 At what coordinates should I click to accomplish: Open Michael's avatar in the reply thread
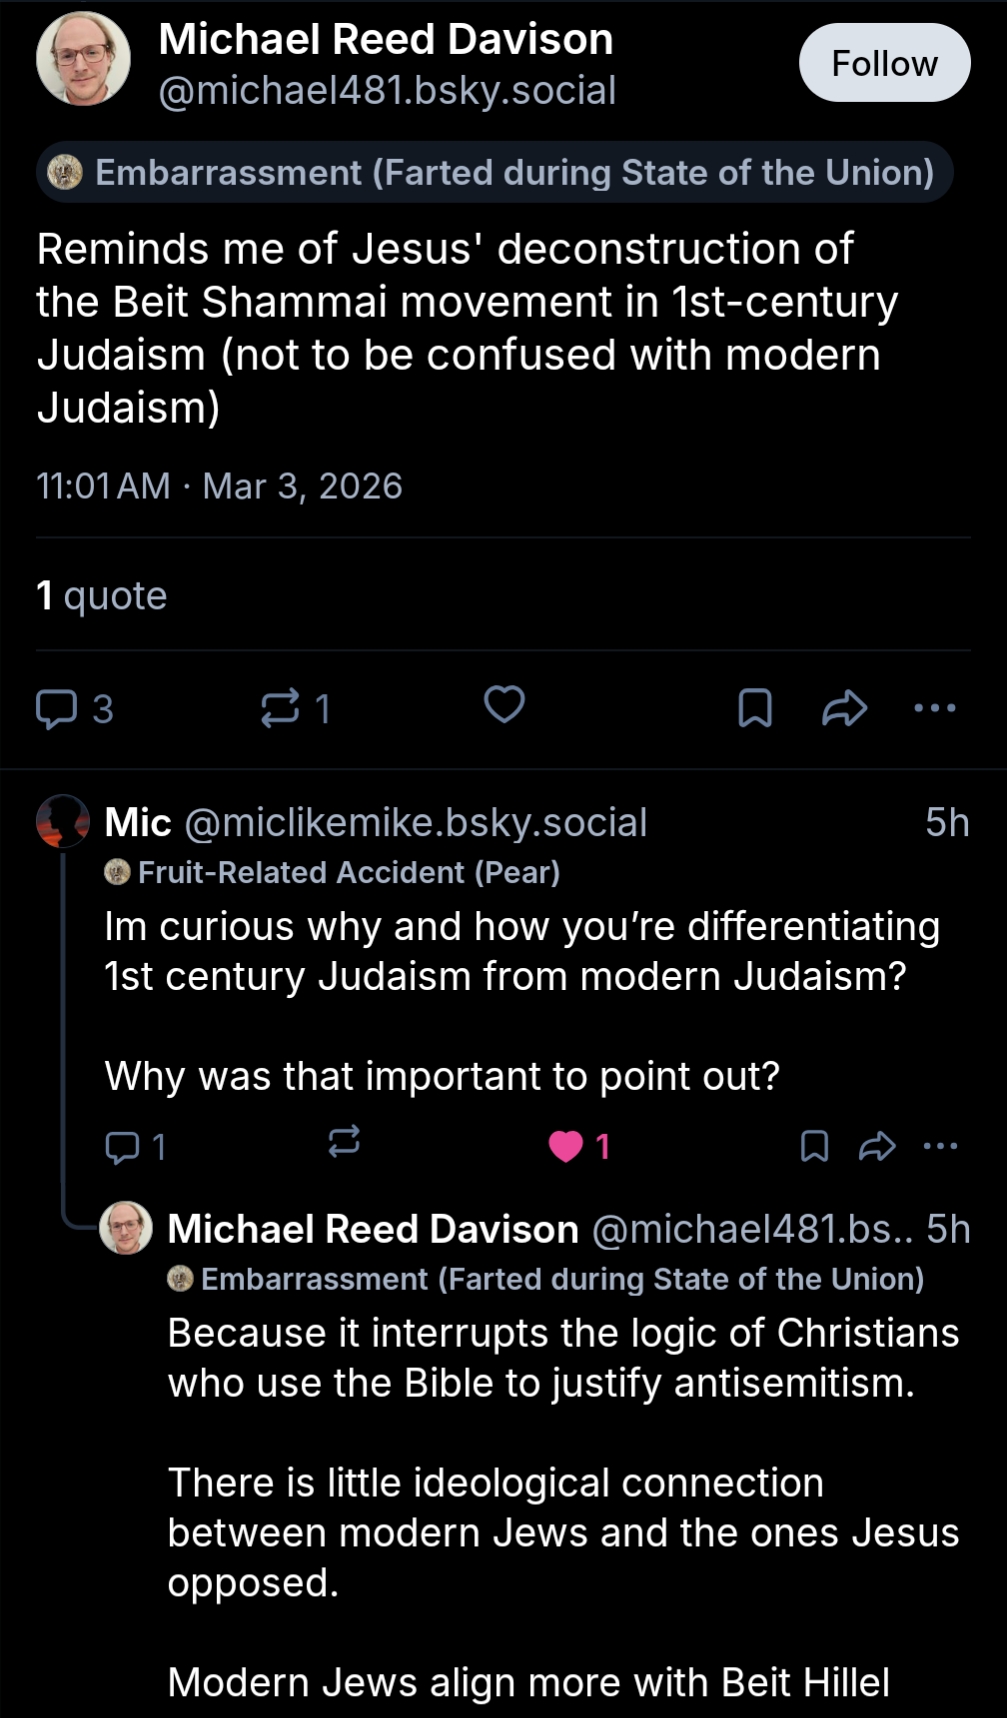click(x=126, y=1229)
